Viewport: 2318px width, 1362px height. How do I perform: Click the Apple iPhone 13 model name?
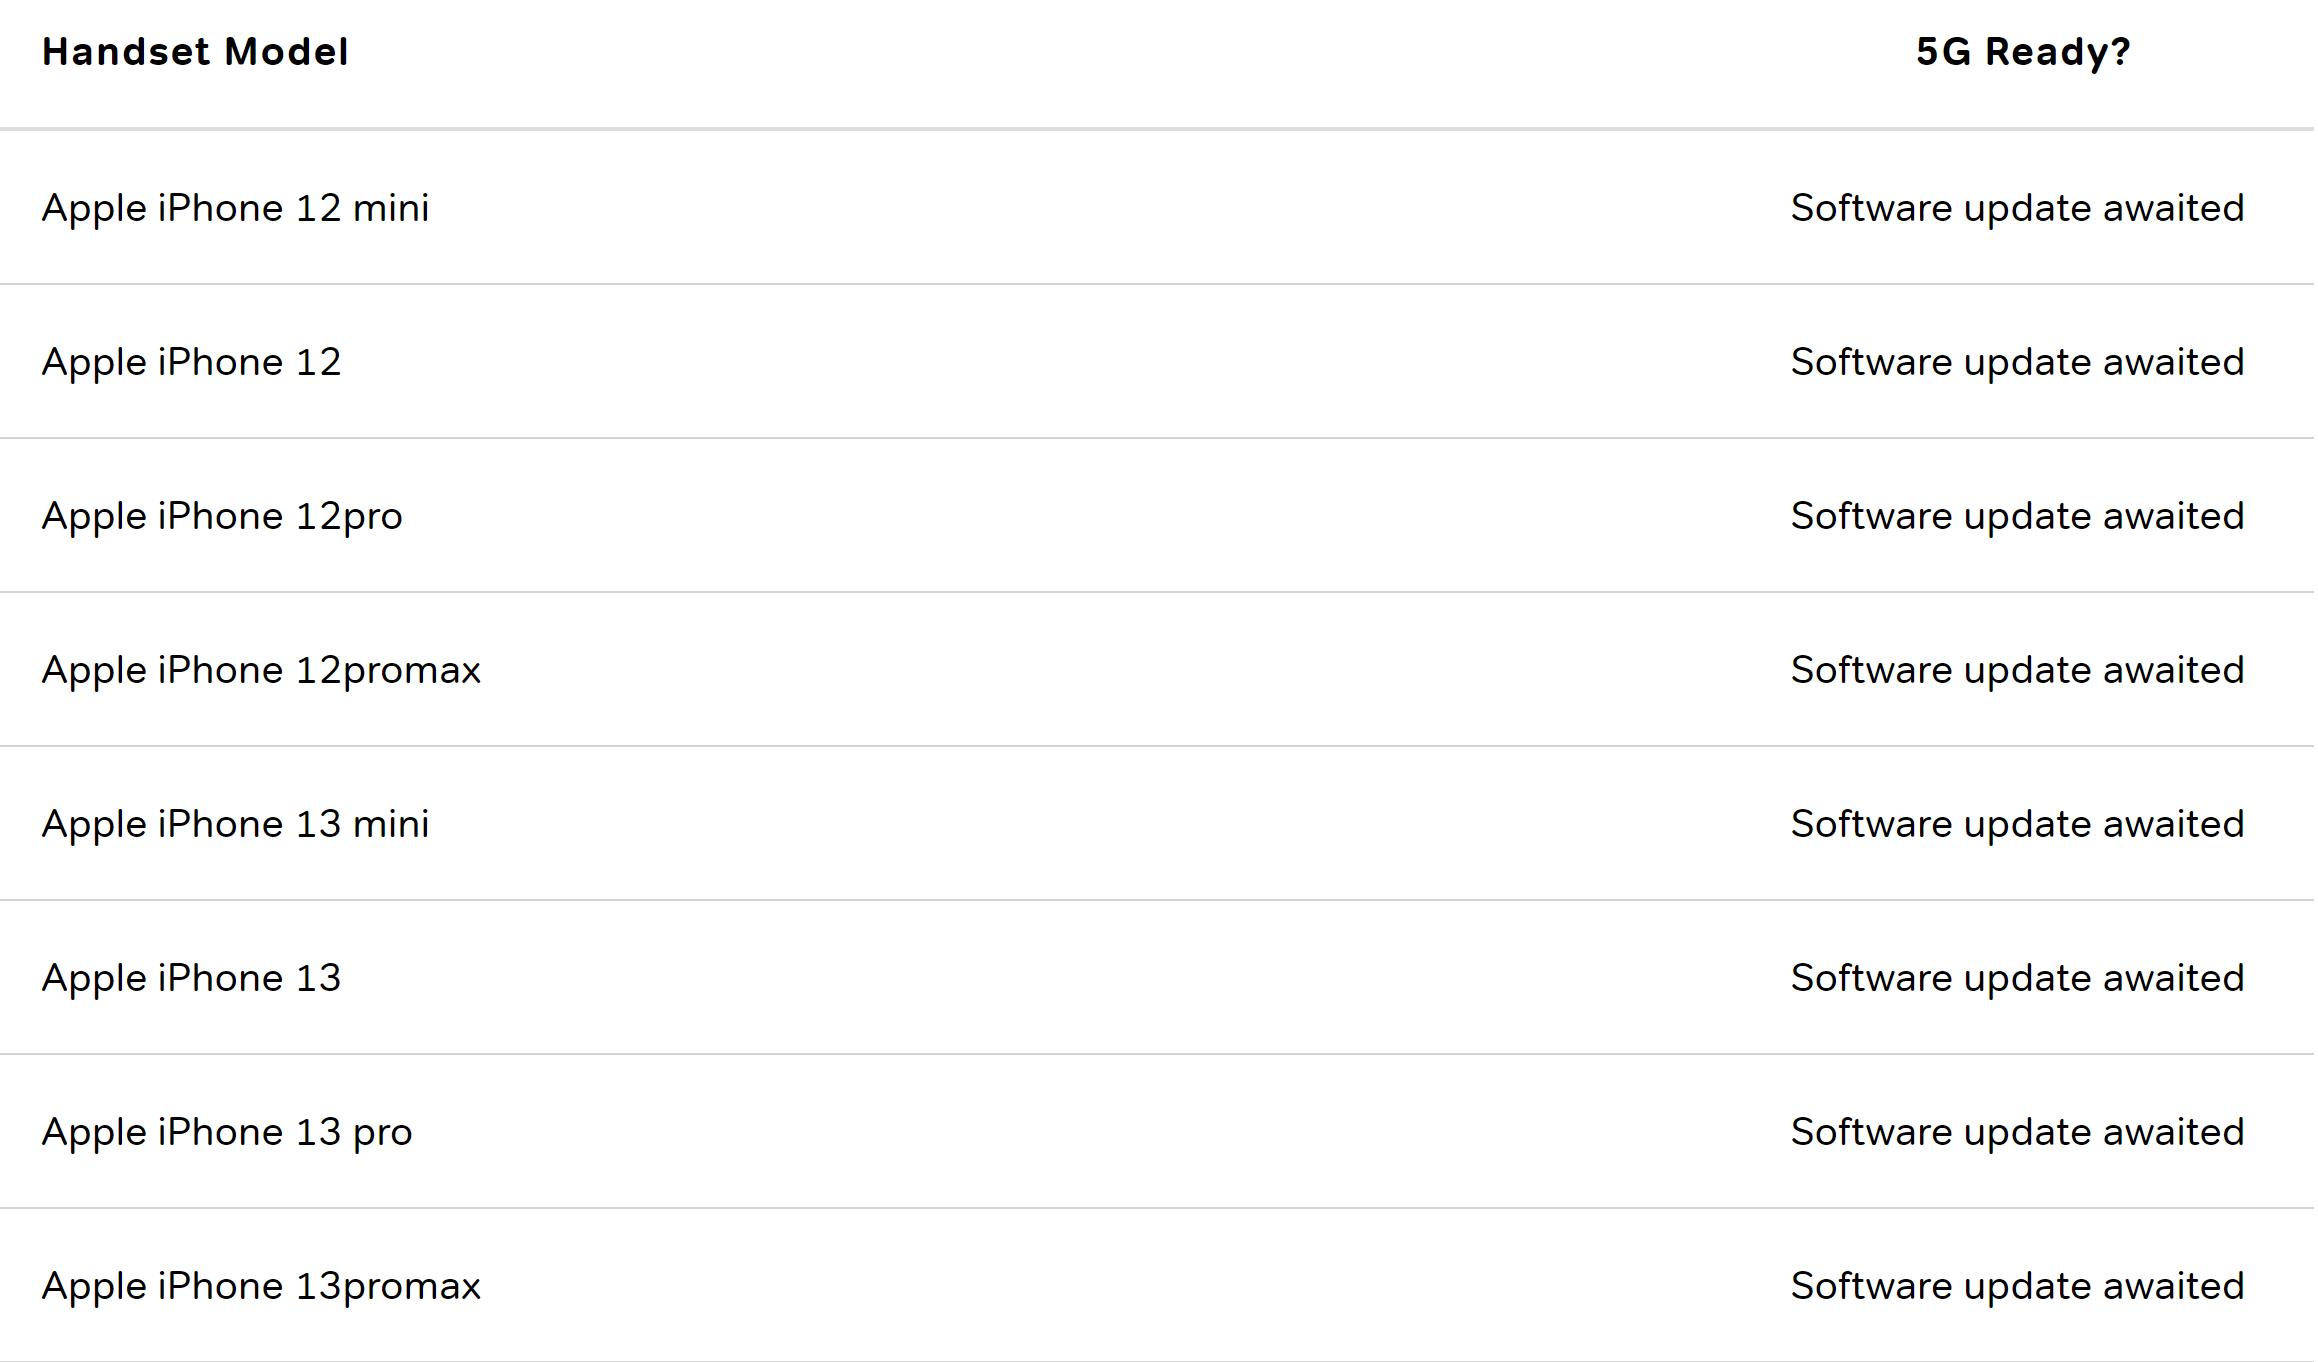click(x=191, y=978)
